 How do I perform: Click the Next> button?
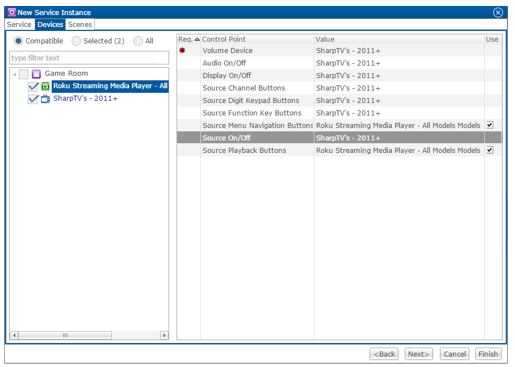[x=419, y=354]
